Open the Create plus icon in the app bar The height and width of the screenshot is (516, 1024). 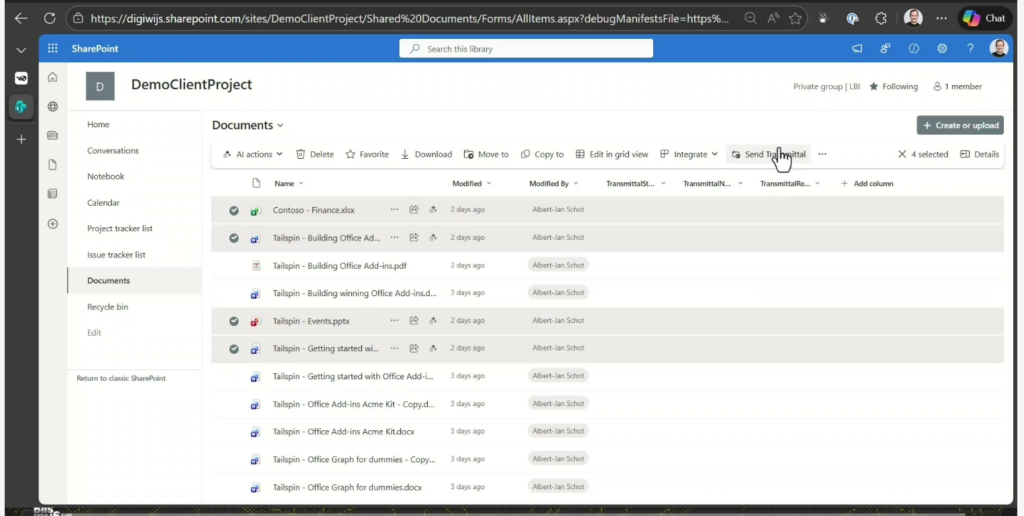[x=53, y=223]
